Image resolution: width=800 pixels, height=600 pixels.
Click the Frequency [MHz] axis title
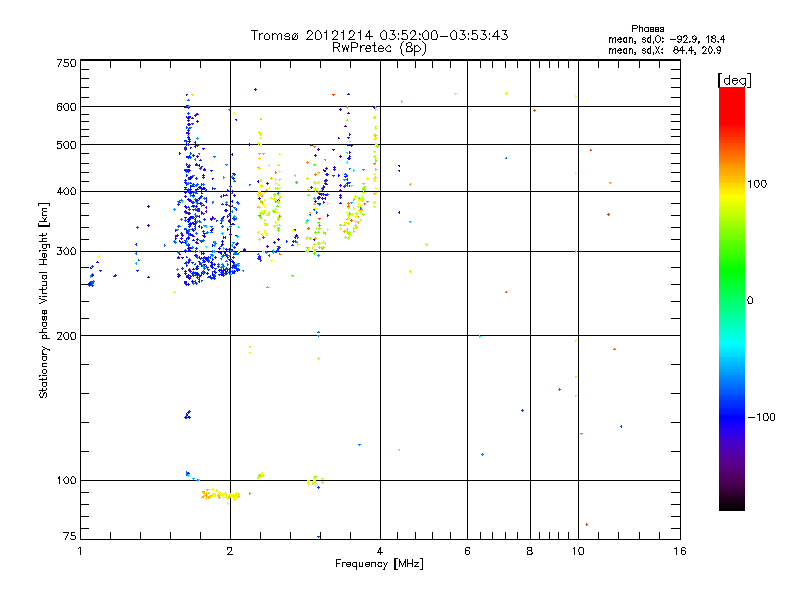point(379,564)
